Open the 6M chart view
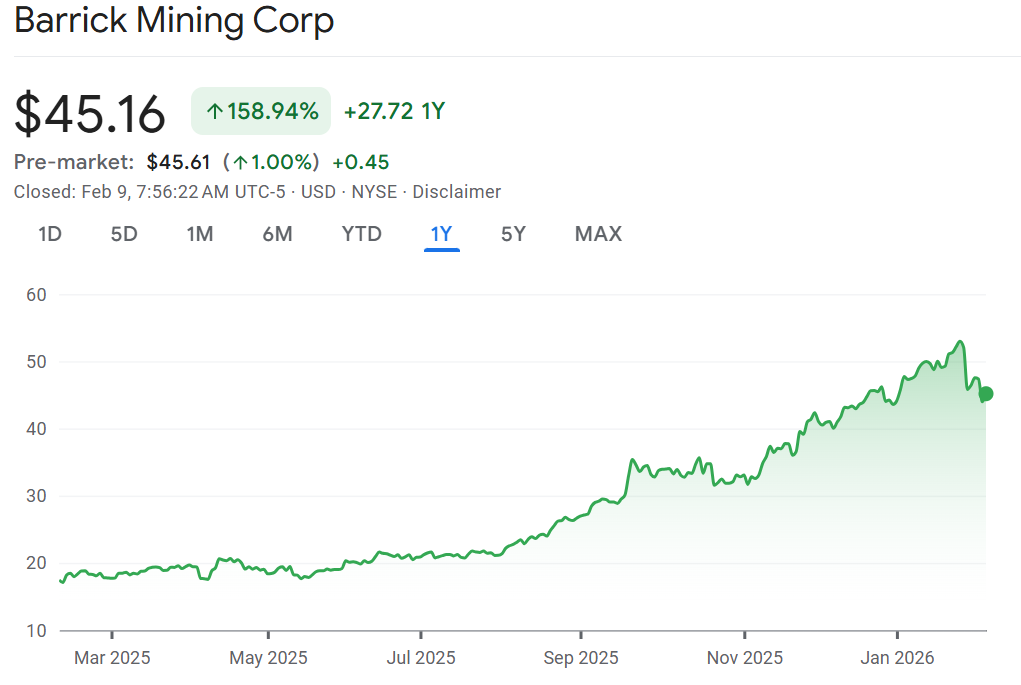1021x685 pixels. pyautogui.click(x=277, y=234)
